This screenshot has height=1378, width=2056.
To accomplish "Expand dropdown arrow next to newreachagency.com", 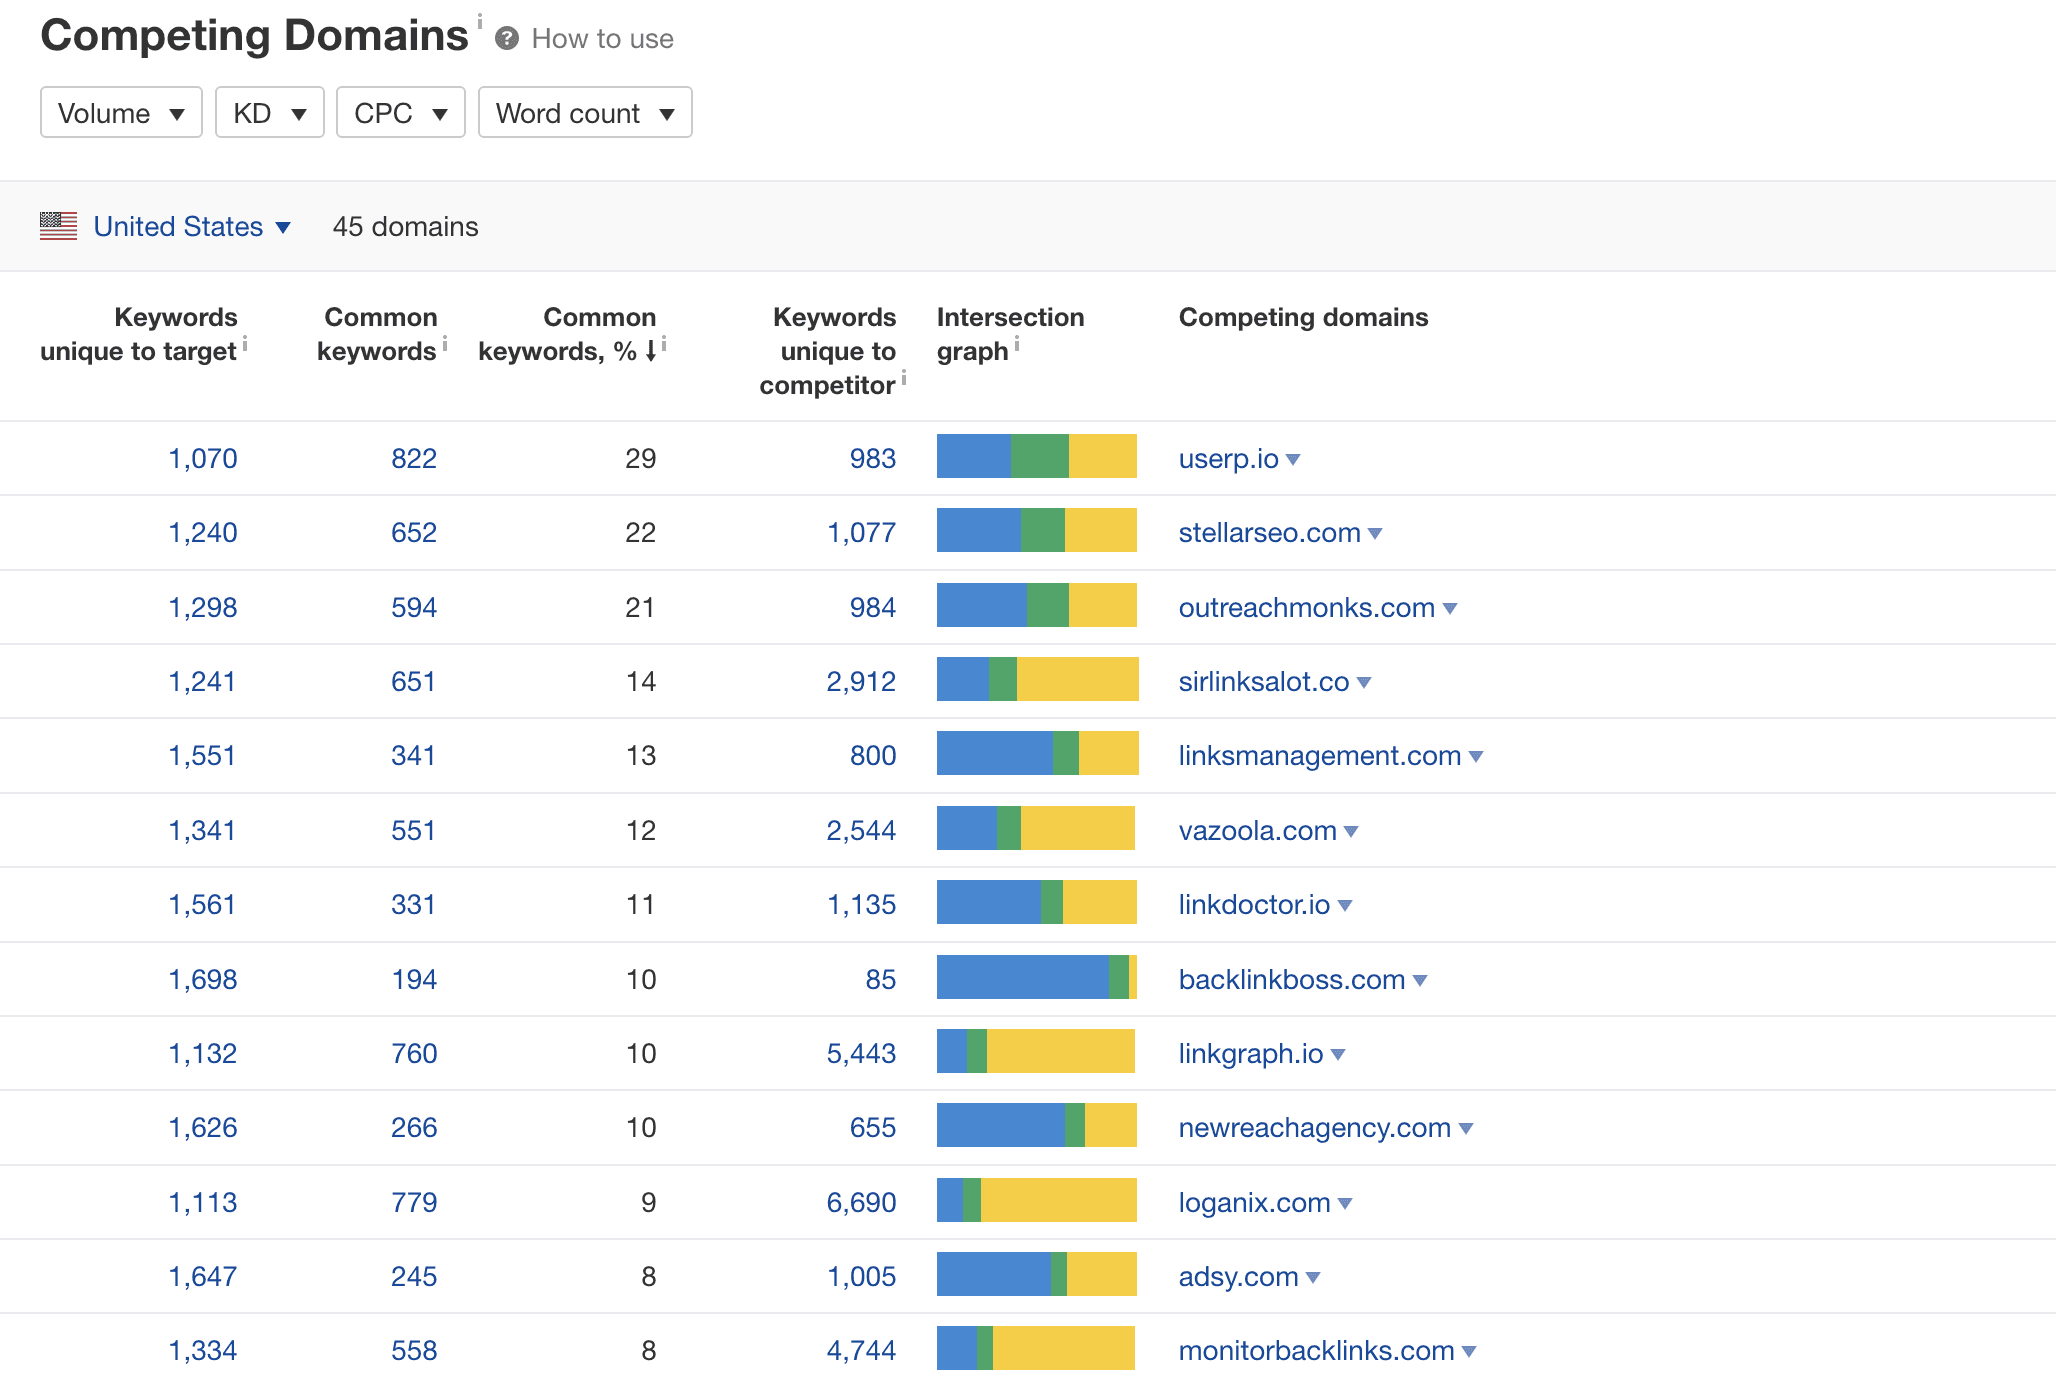I will (x=1466, y=1129).
